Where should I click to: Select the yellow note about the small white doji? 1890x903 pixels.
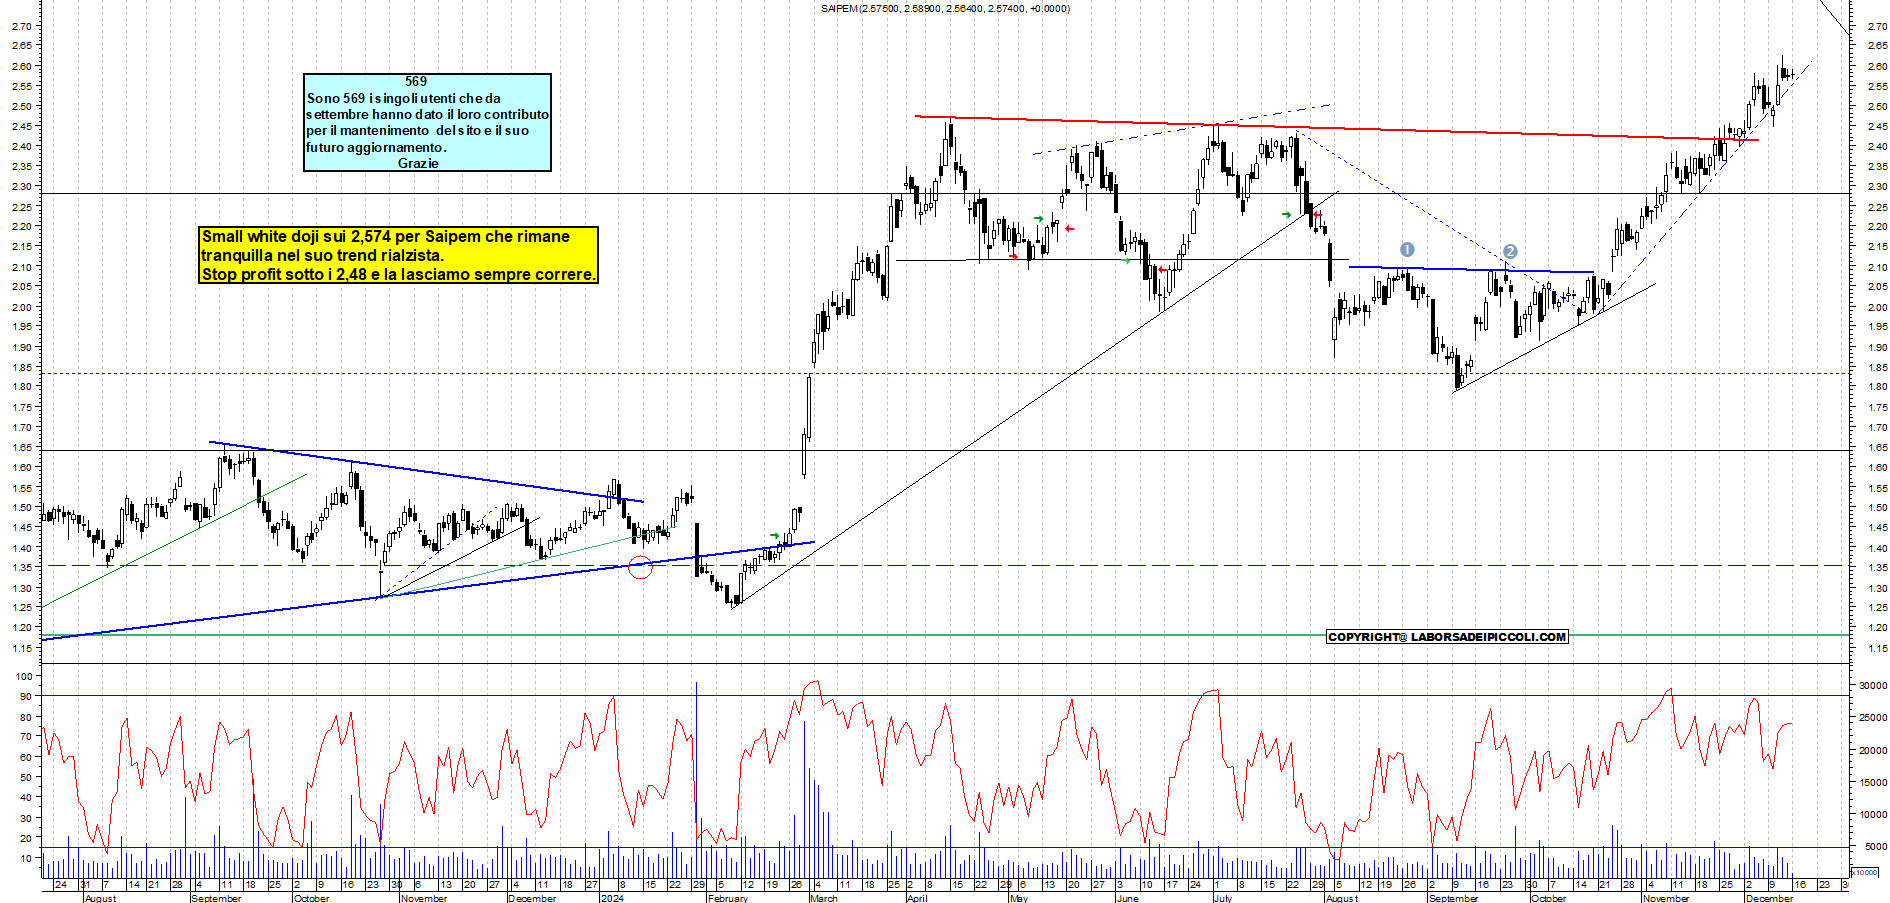(398, 255)
